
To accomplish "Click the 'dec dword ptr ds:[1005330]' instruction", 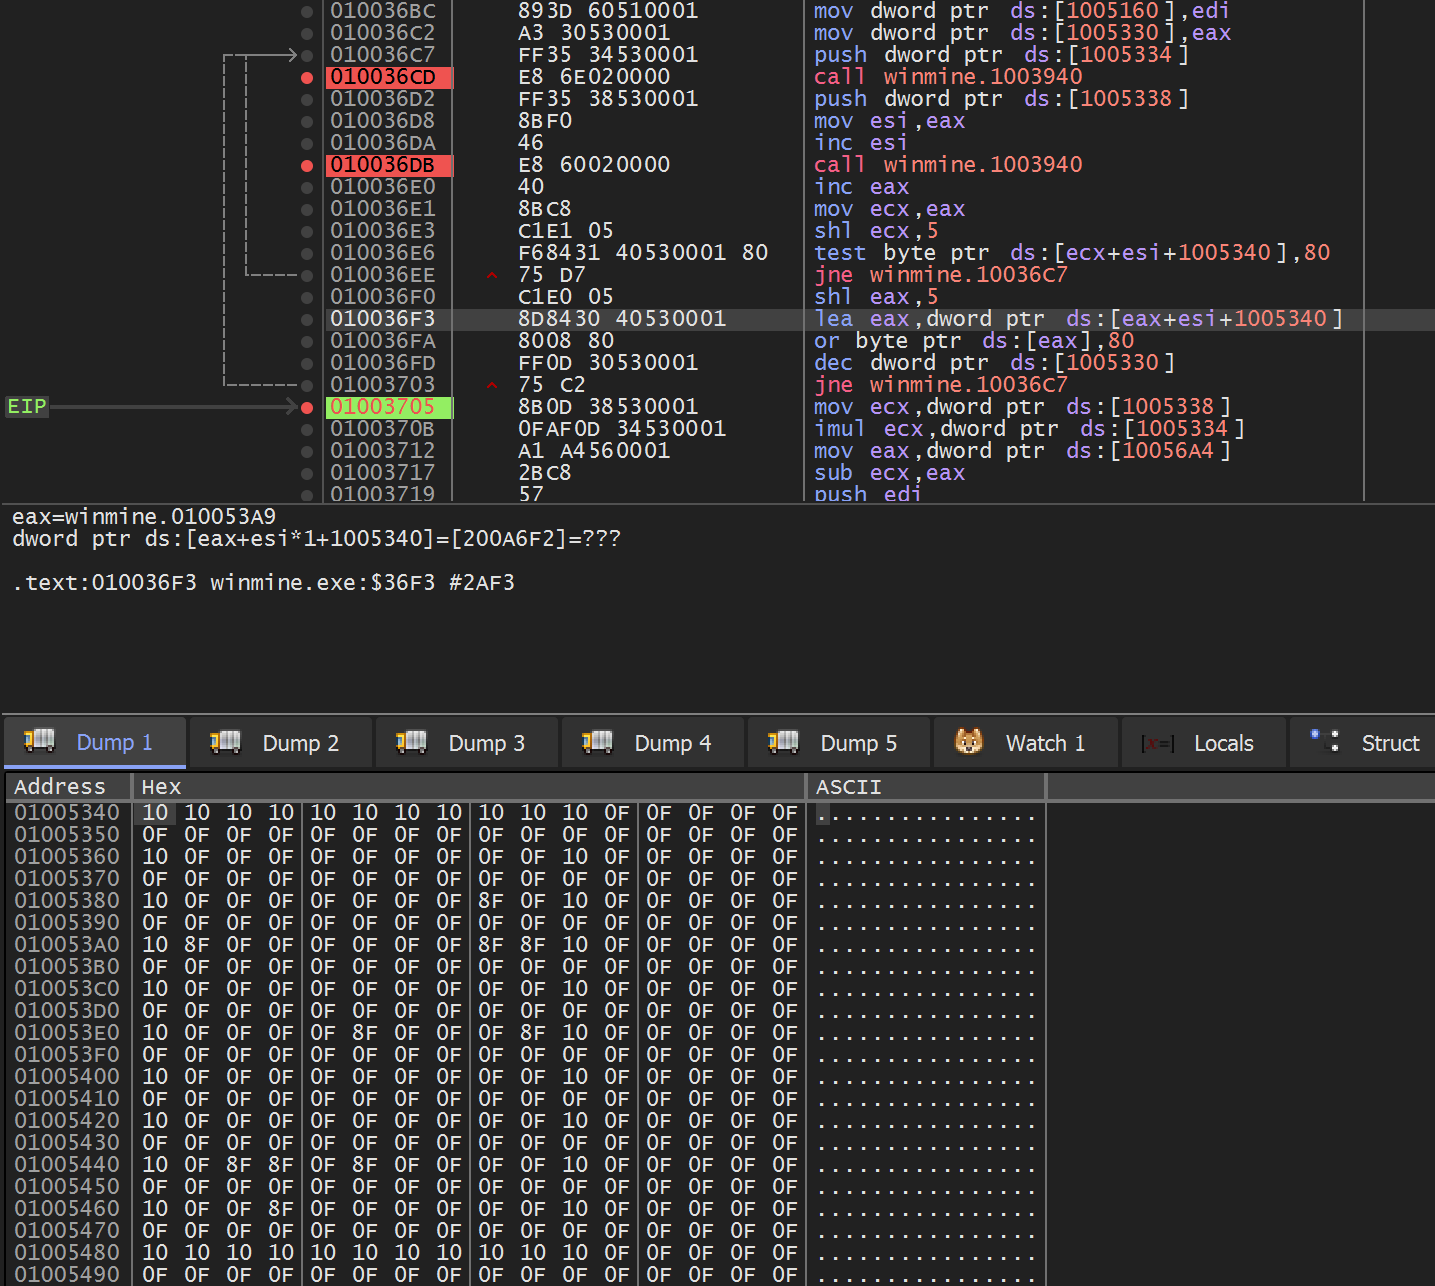I will click(994, 363).
